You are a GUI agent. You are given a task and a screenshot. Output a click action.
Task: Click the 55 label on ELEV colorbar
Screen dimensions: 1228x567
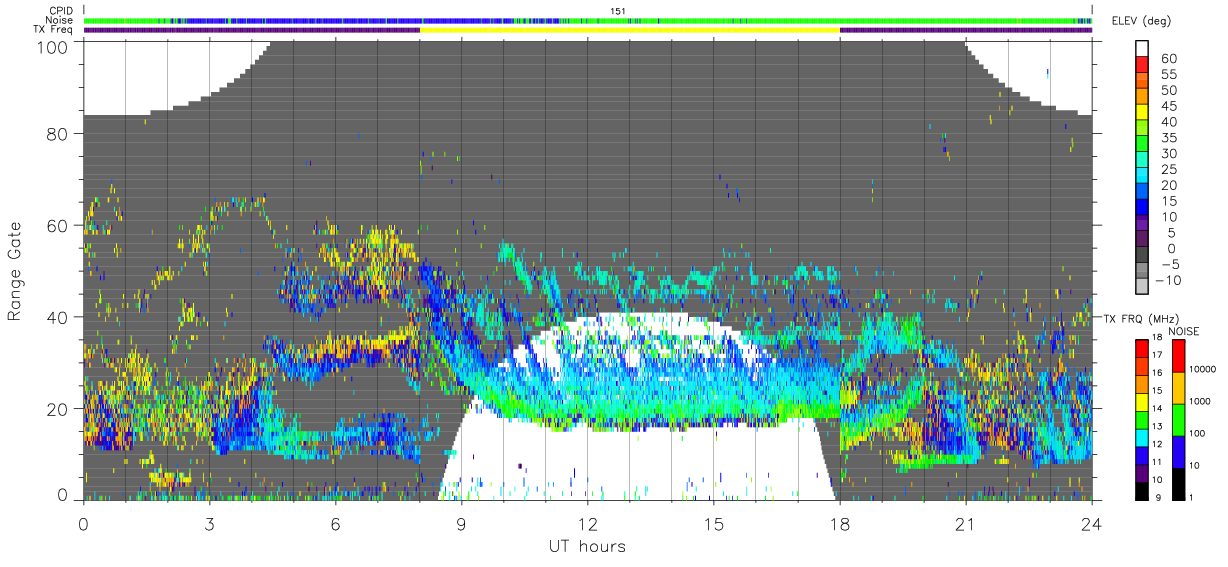tap(1168, 74)
